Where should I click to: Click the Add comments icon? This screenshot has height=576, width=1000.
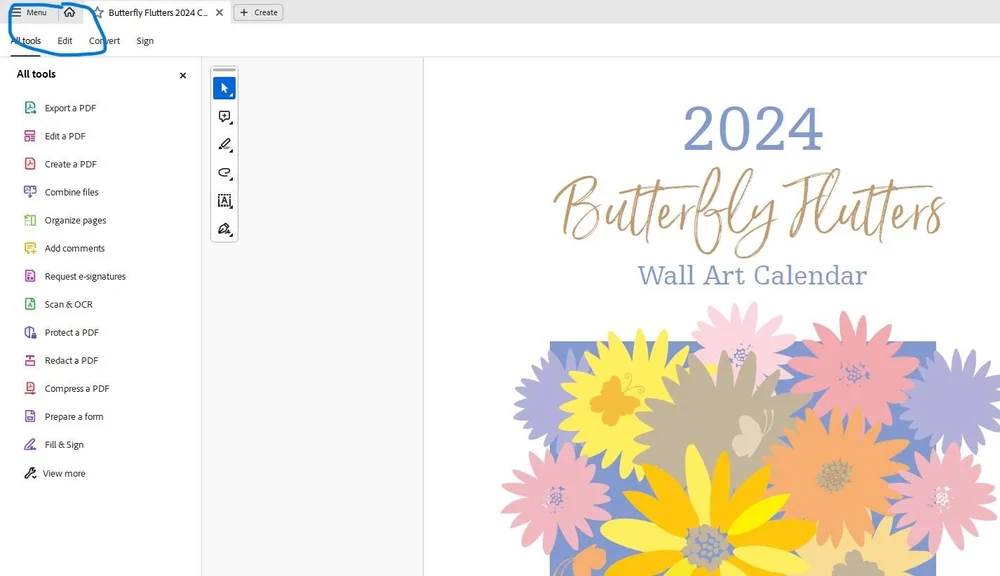click(x=30, y=248)
